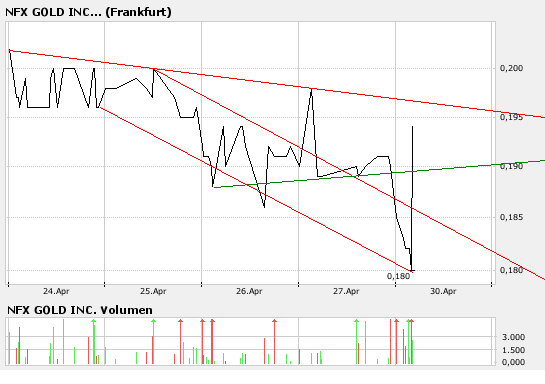
Task: Click the 0,200 price axis label
Action: [x=511, y=68]
